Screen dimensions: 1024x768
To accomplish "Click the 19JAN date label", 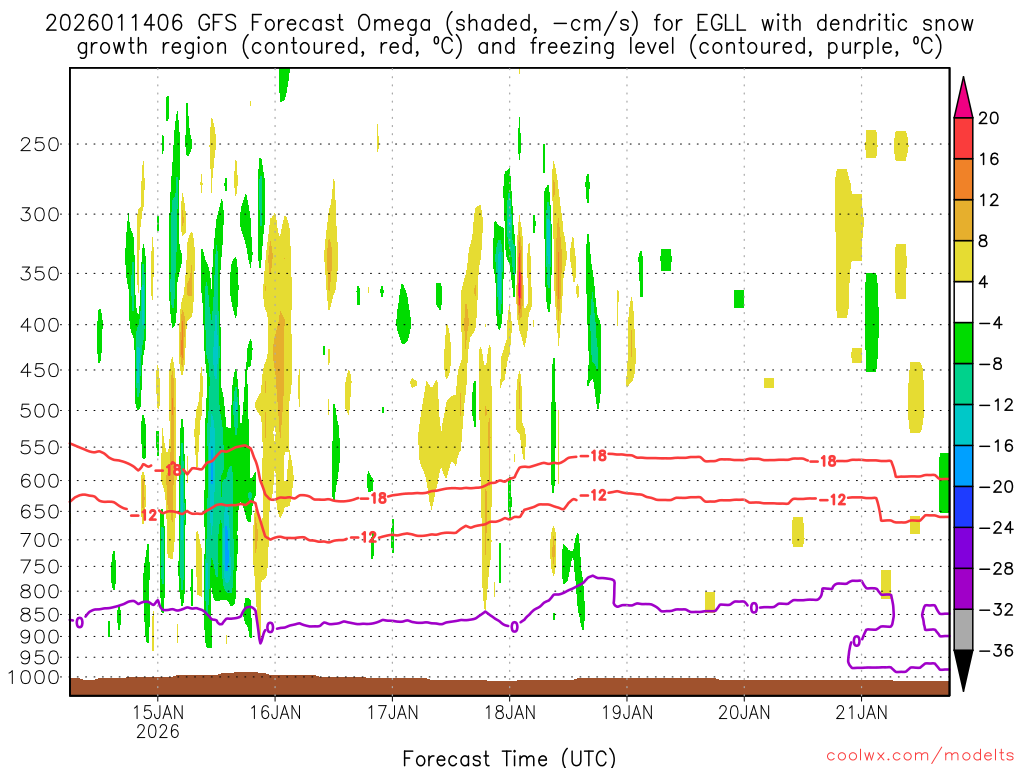I will pos(627,712).
